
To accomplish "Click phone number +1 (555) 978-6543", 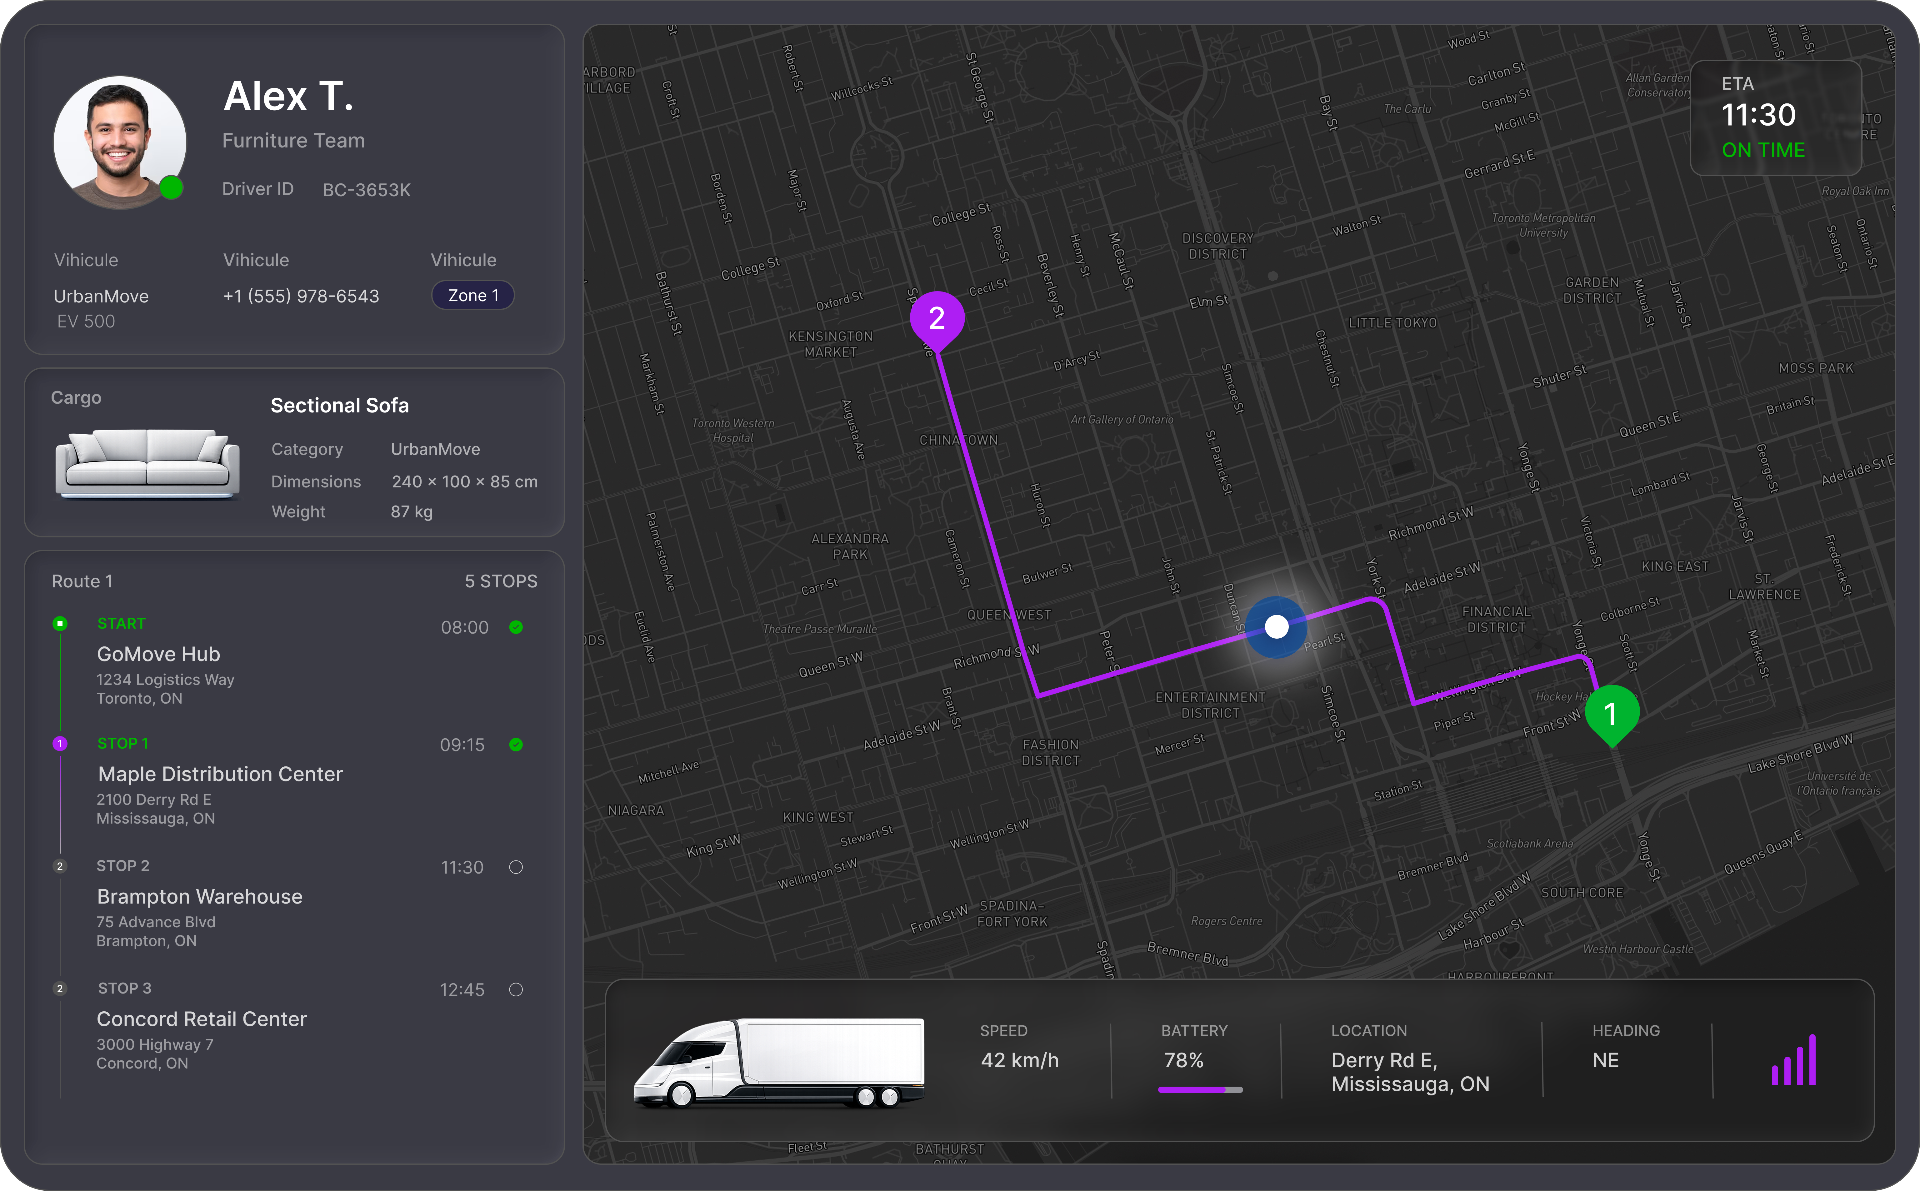I will pos(301,297).
